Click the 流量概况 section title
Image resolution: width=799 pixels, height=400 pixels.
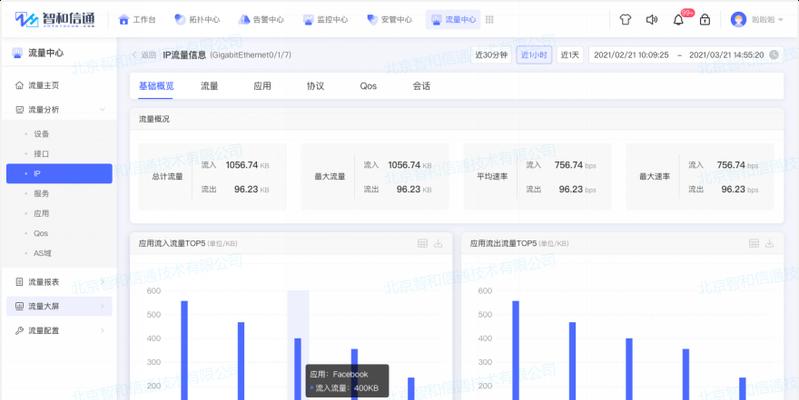154,119
